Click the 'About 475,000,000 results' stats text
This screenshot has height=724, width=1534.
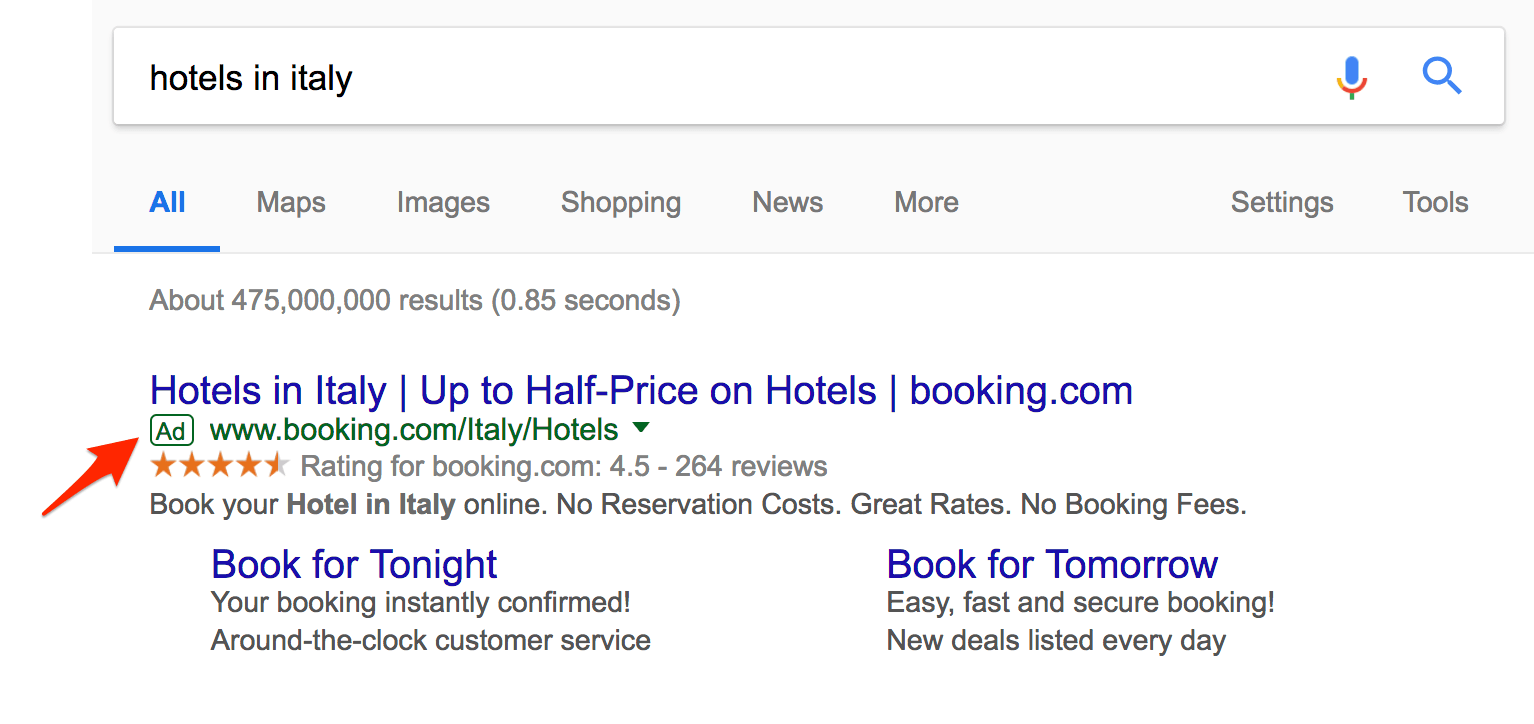click(x=414, y=300)
